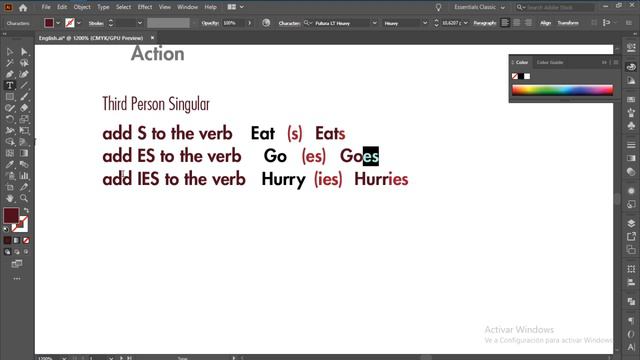
Task: Select the Gradient tool
Action: [24, 153]
